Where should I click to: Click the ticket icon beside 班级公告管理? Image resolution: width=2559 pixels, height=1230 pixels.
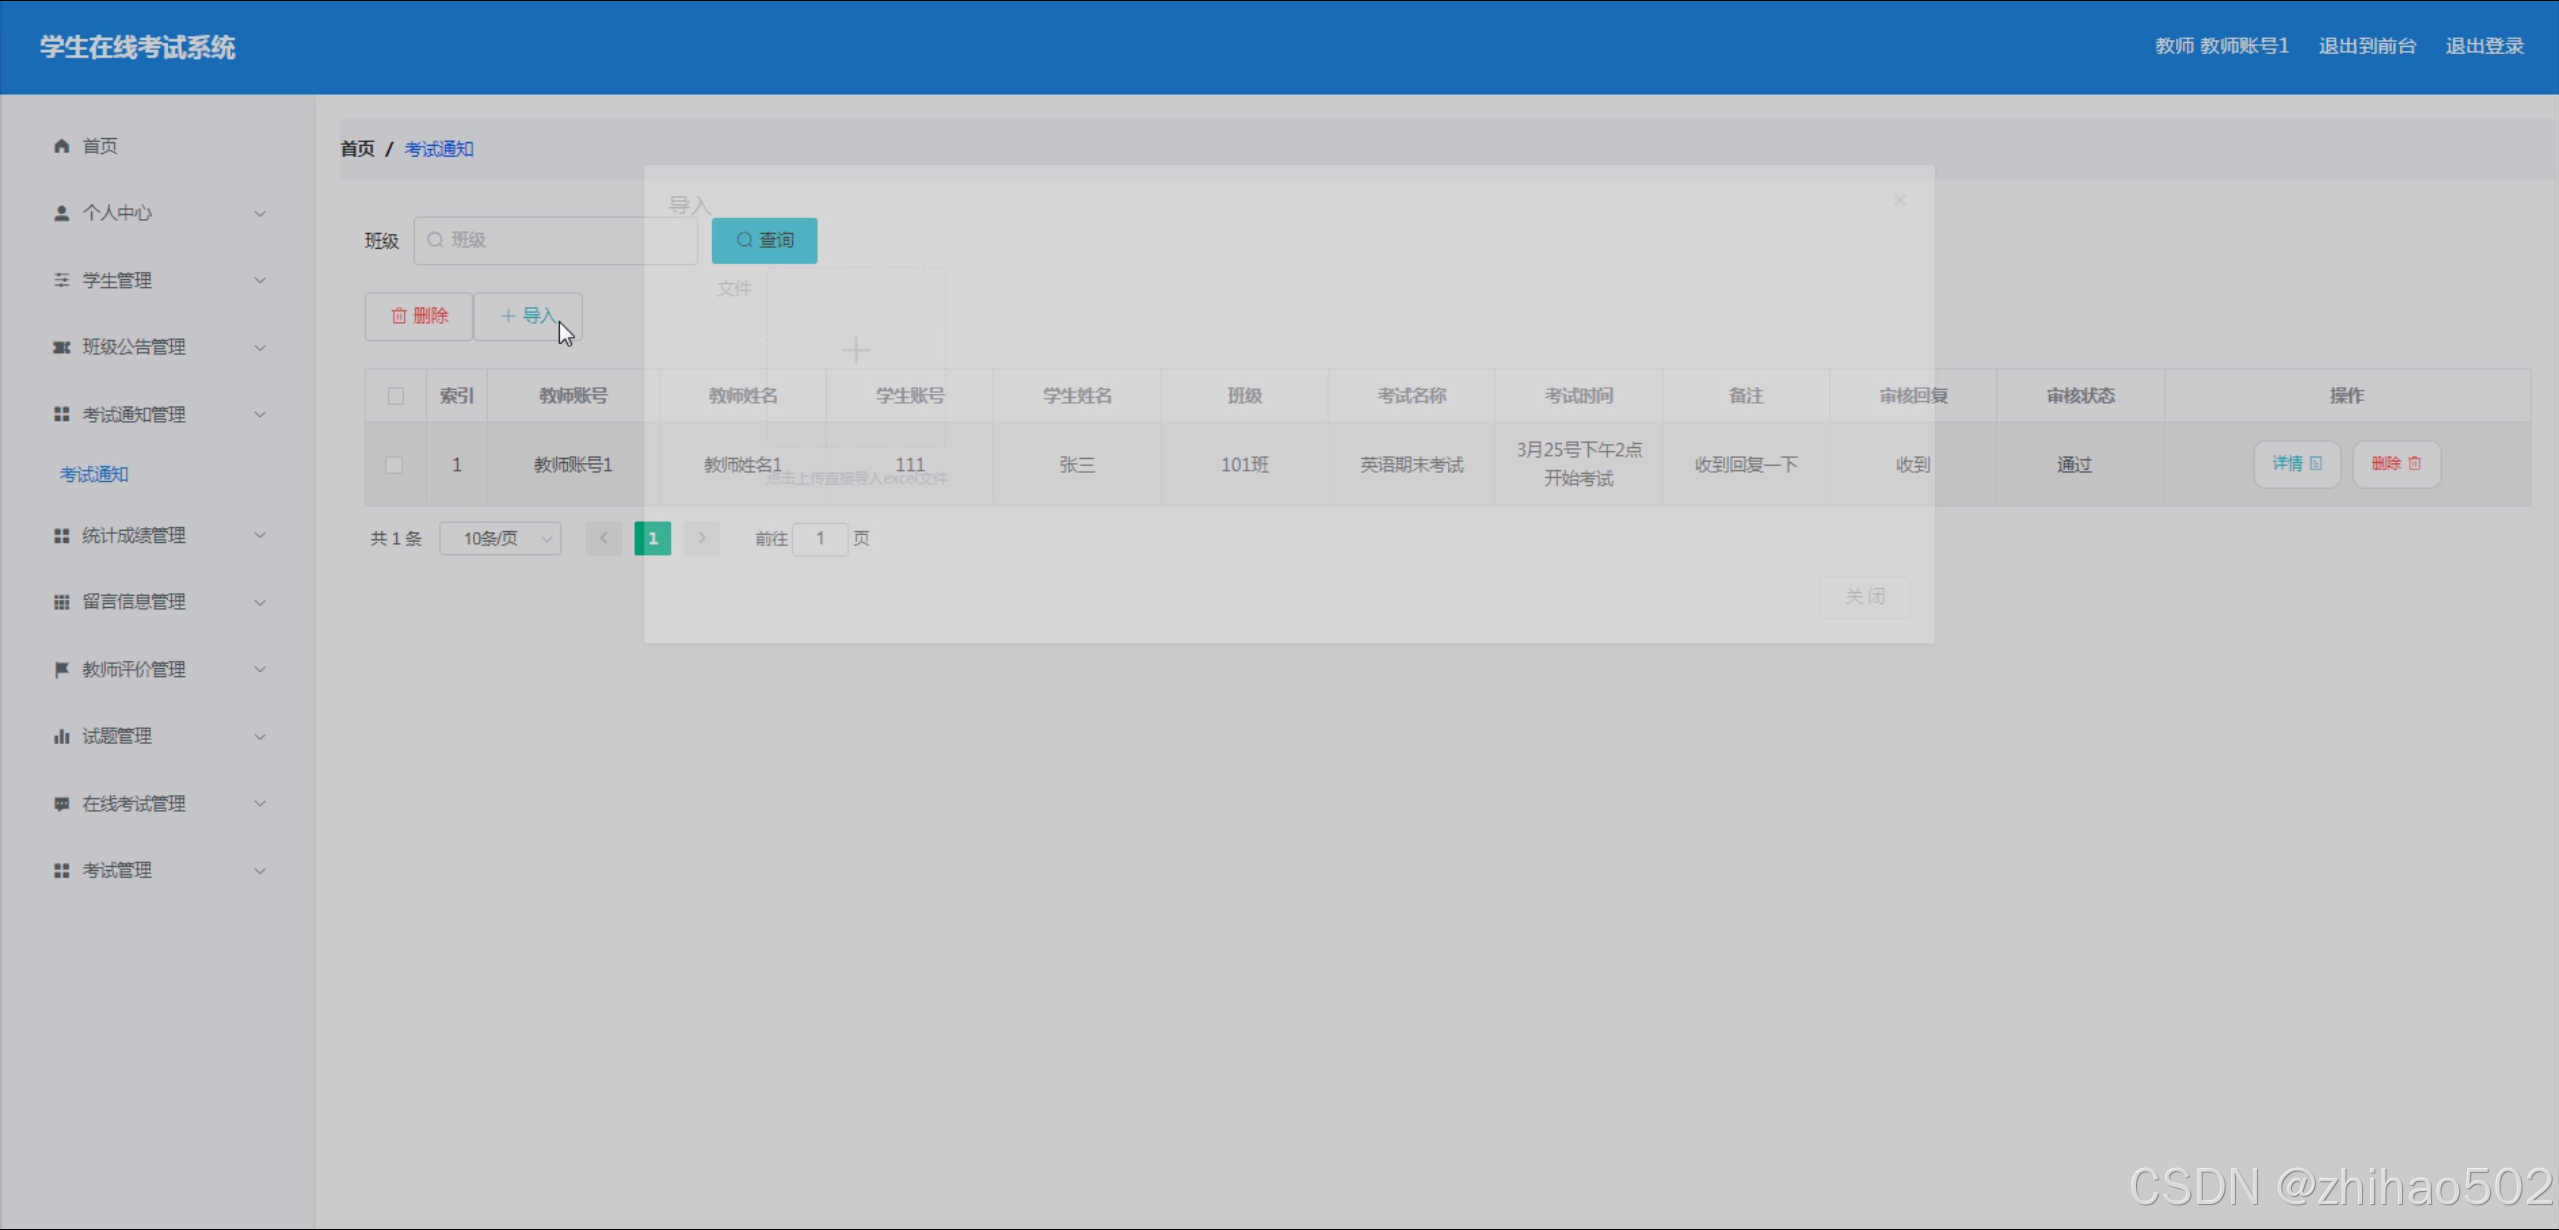pos(61,347)
